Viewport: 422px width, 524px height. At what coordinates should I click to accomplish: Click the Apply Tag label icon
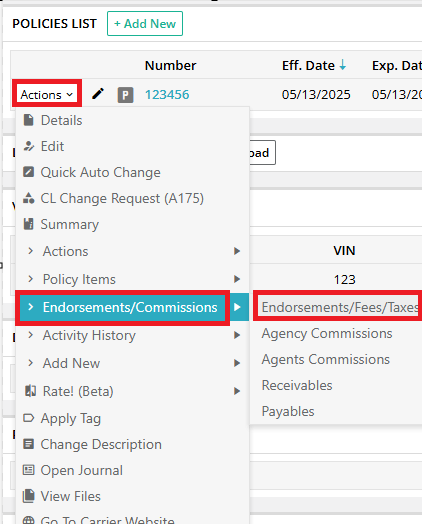(28, 418)
